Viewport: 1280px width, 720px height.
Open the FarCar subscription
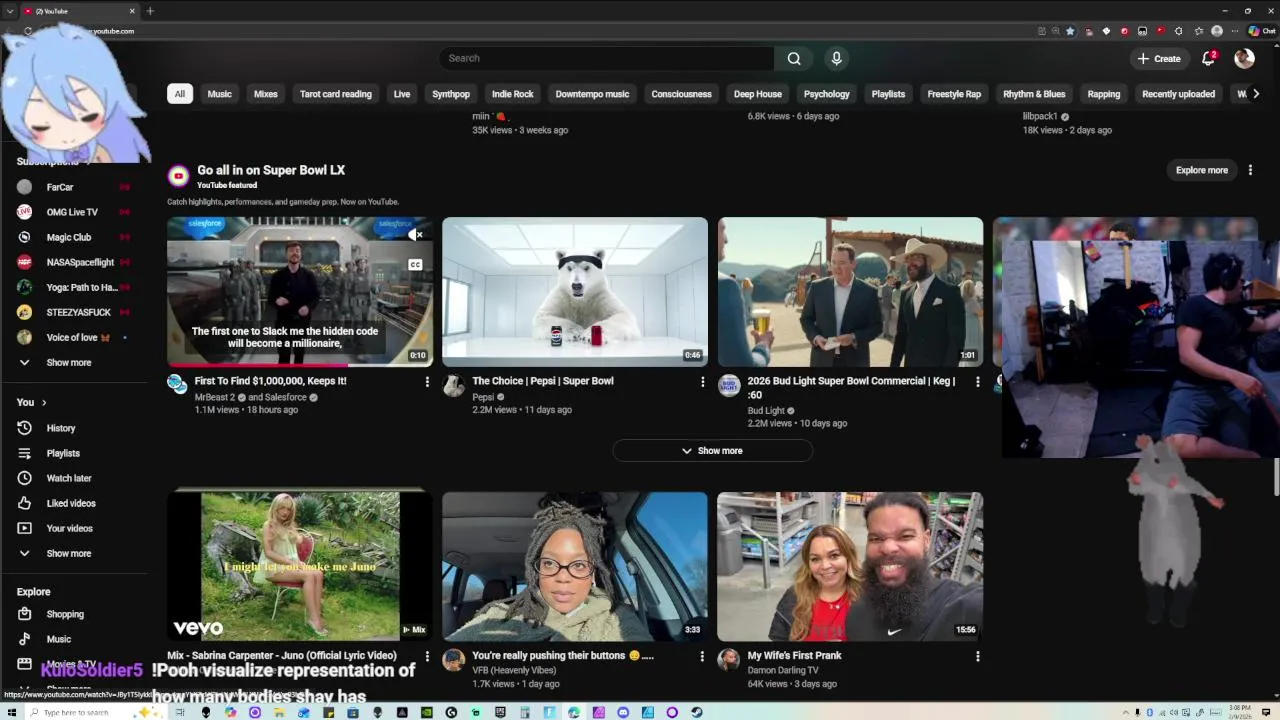[x=75, y=187]
